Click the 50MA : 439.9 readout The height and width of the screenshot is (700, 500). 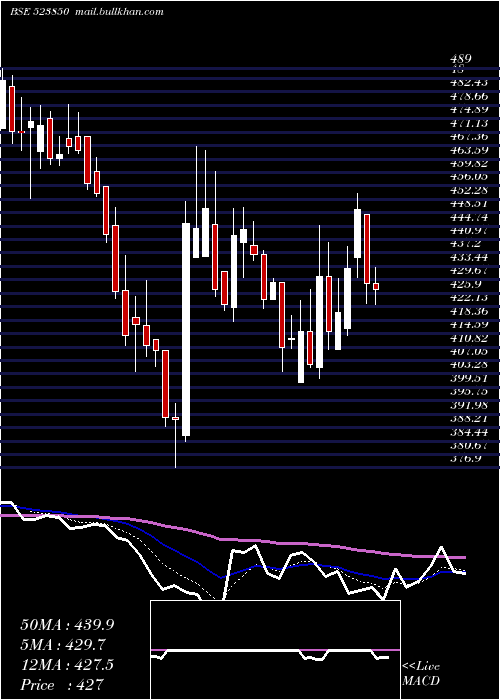click(67, 625)
